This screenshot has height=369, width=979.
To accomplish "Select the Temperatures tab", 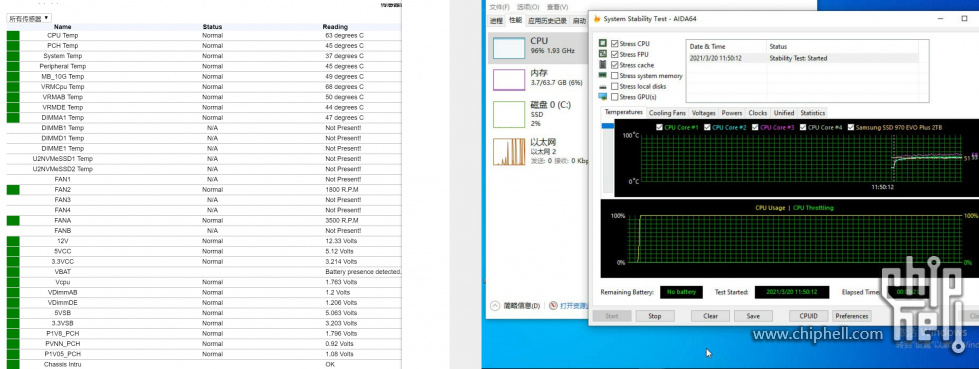I will pyautogui.click(x=624, y=112).
